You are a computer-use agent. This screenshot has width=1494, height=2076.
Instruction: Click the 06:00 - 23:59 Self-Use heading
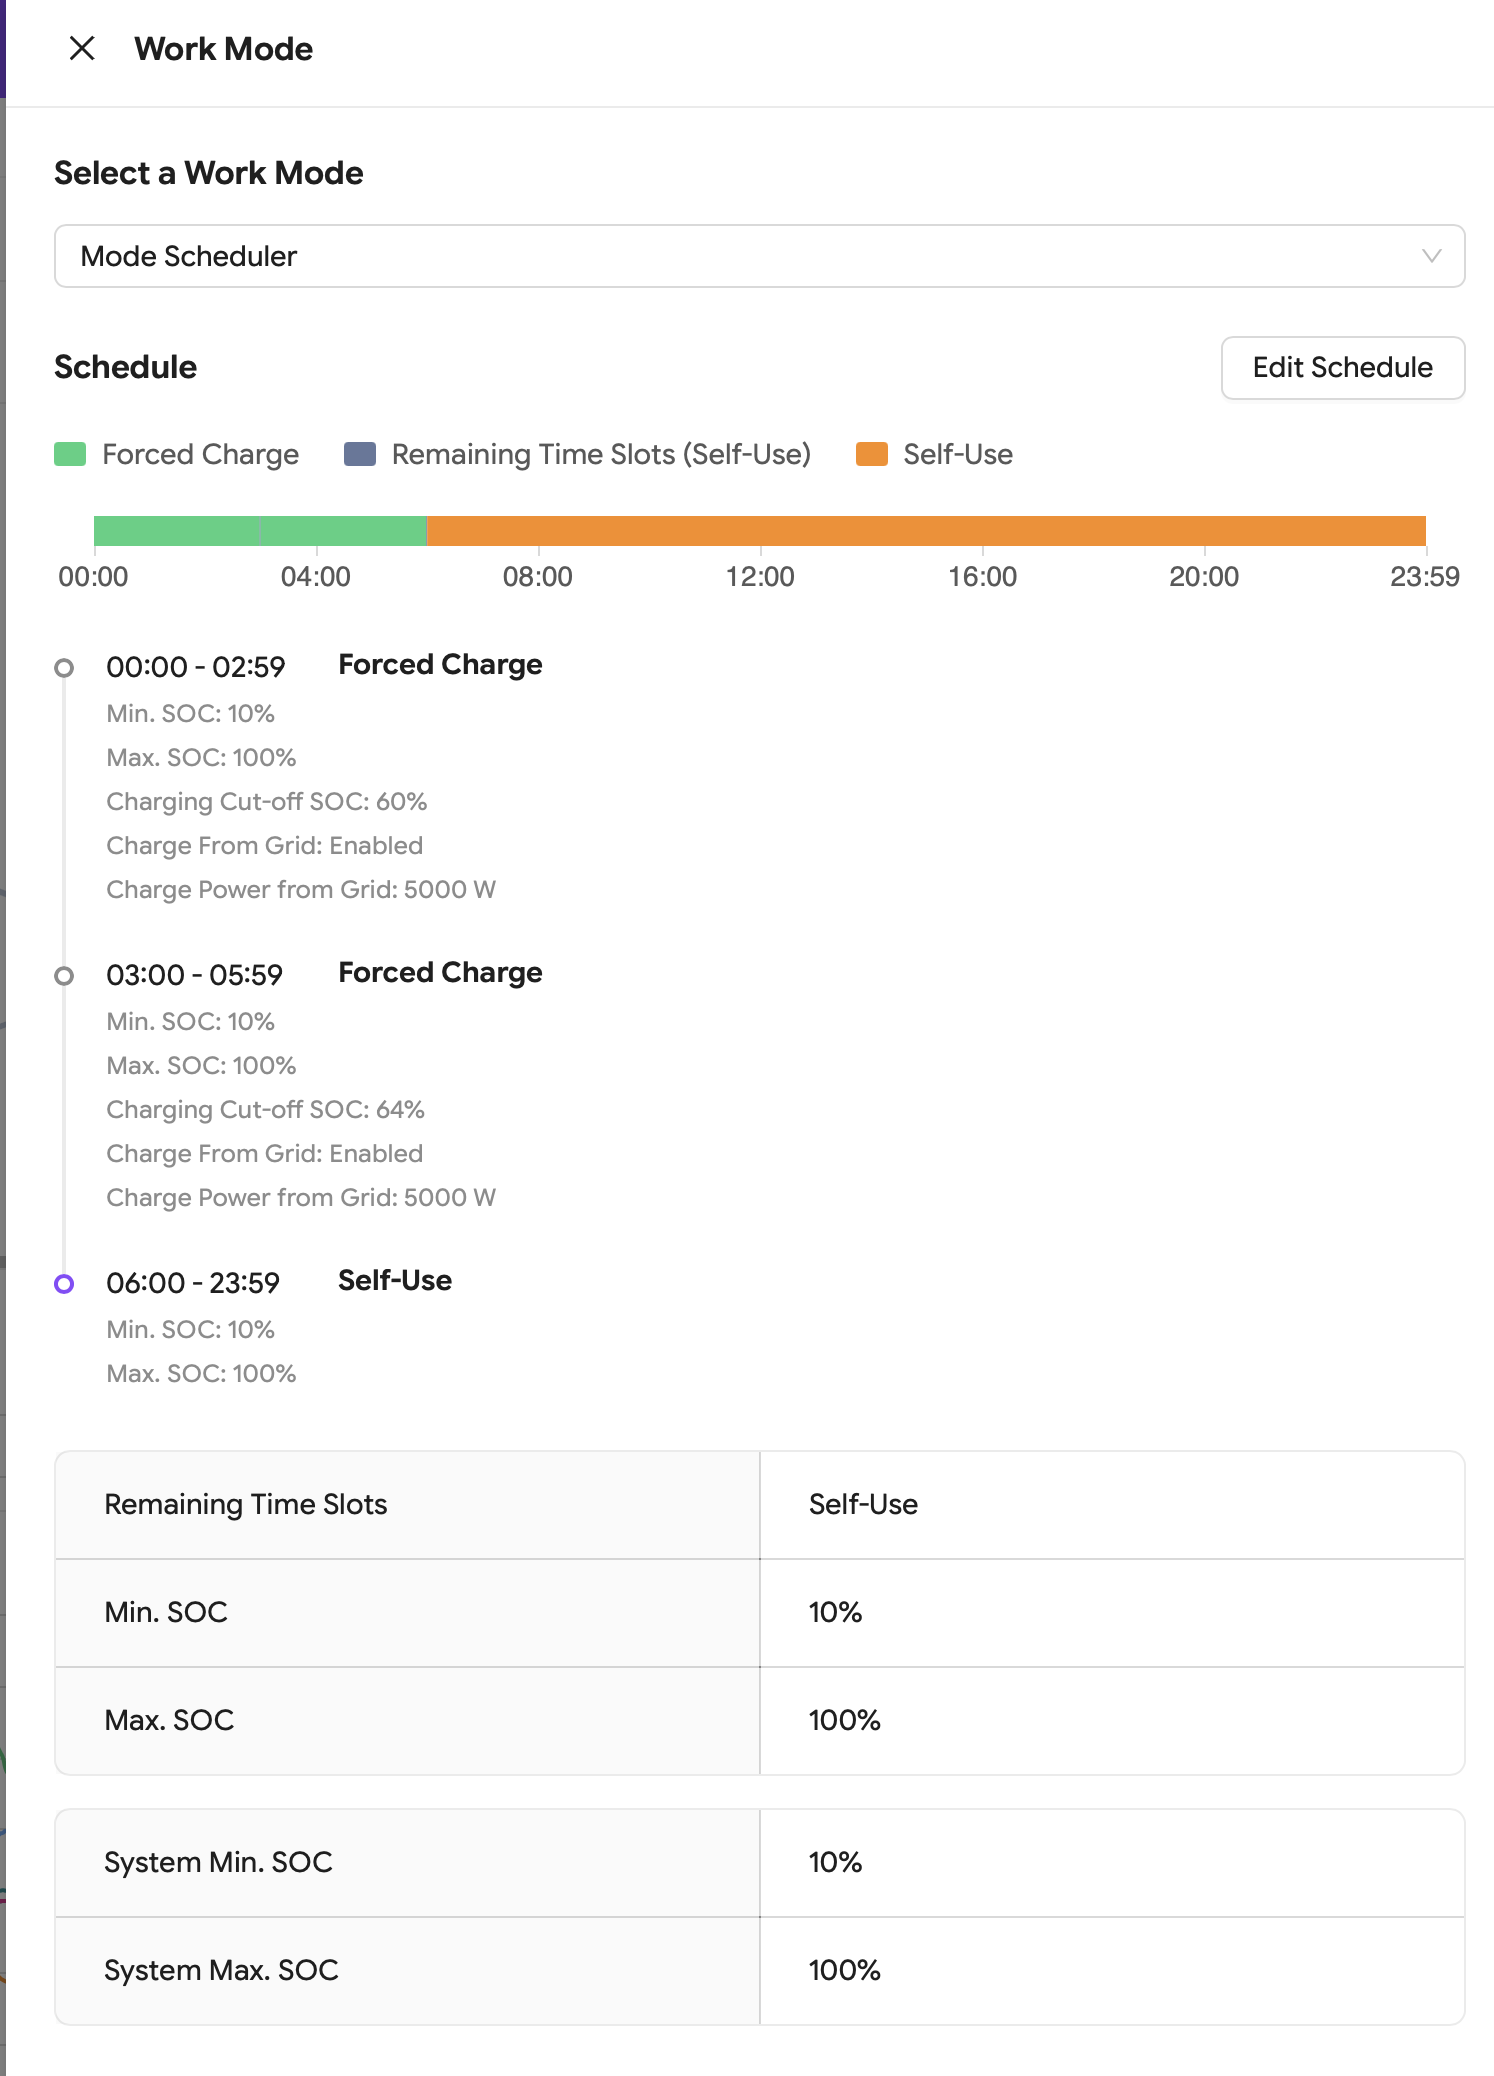(x=394, y=1281)
